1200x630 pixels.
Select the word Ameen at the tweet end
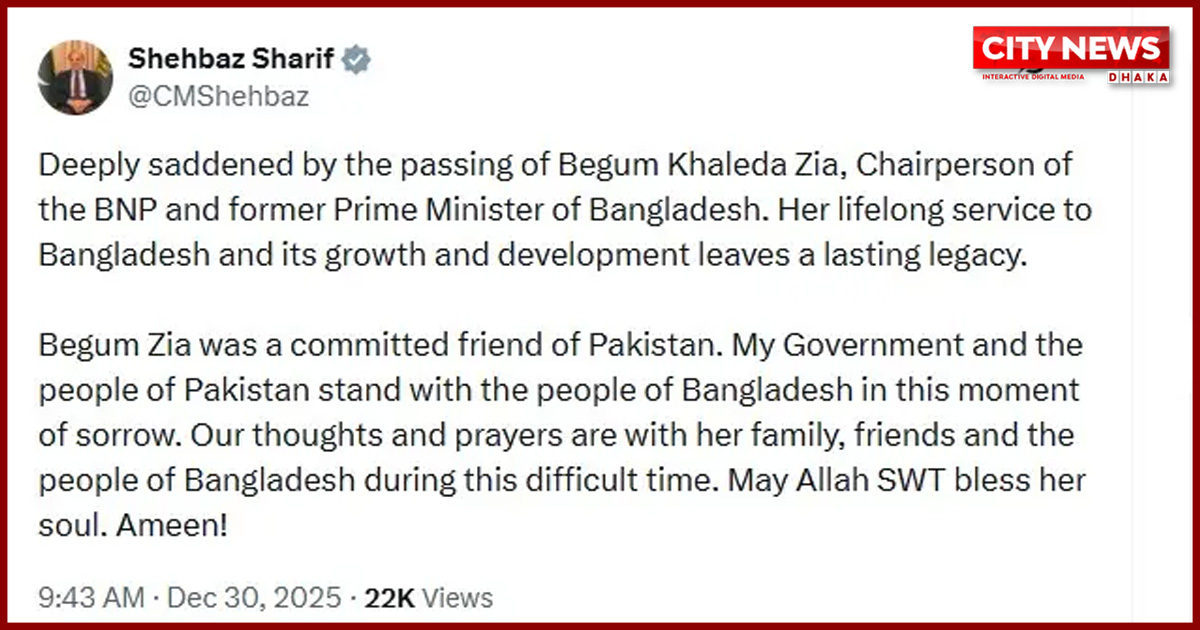coord(170,524)
